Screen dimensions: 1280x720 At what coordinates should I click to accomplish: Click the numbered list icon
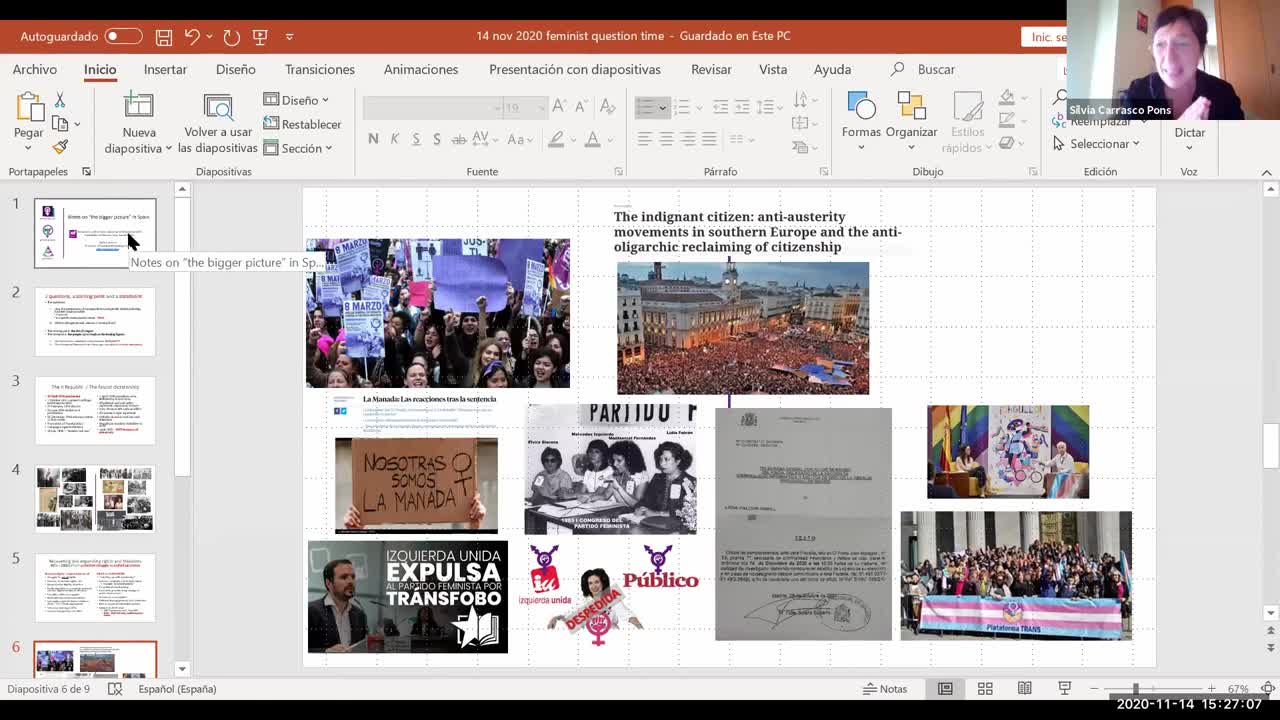[x=682, y=107]
